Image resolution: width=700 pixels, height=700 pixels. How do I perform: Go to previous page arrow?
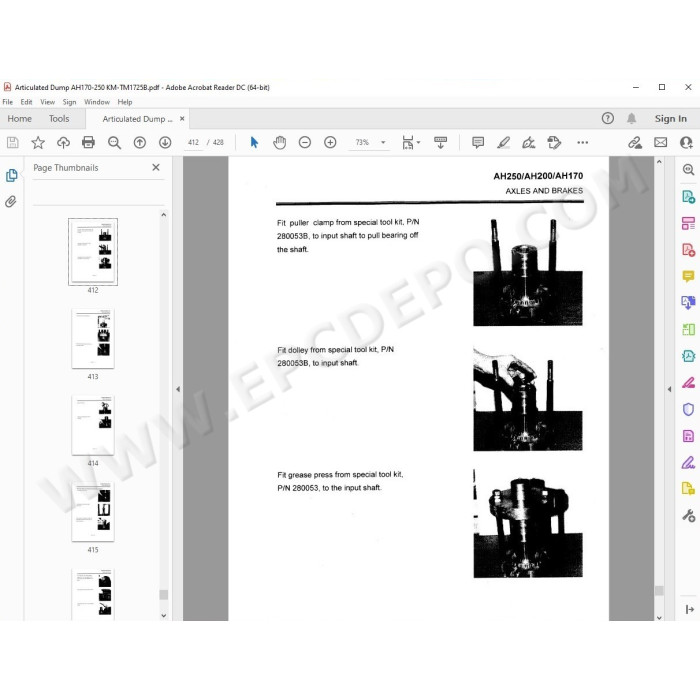[140, 142]
